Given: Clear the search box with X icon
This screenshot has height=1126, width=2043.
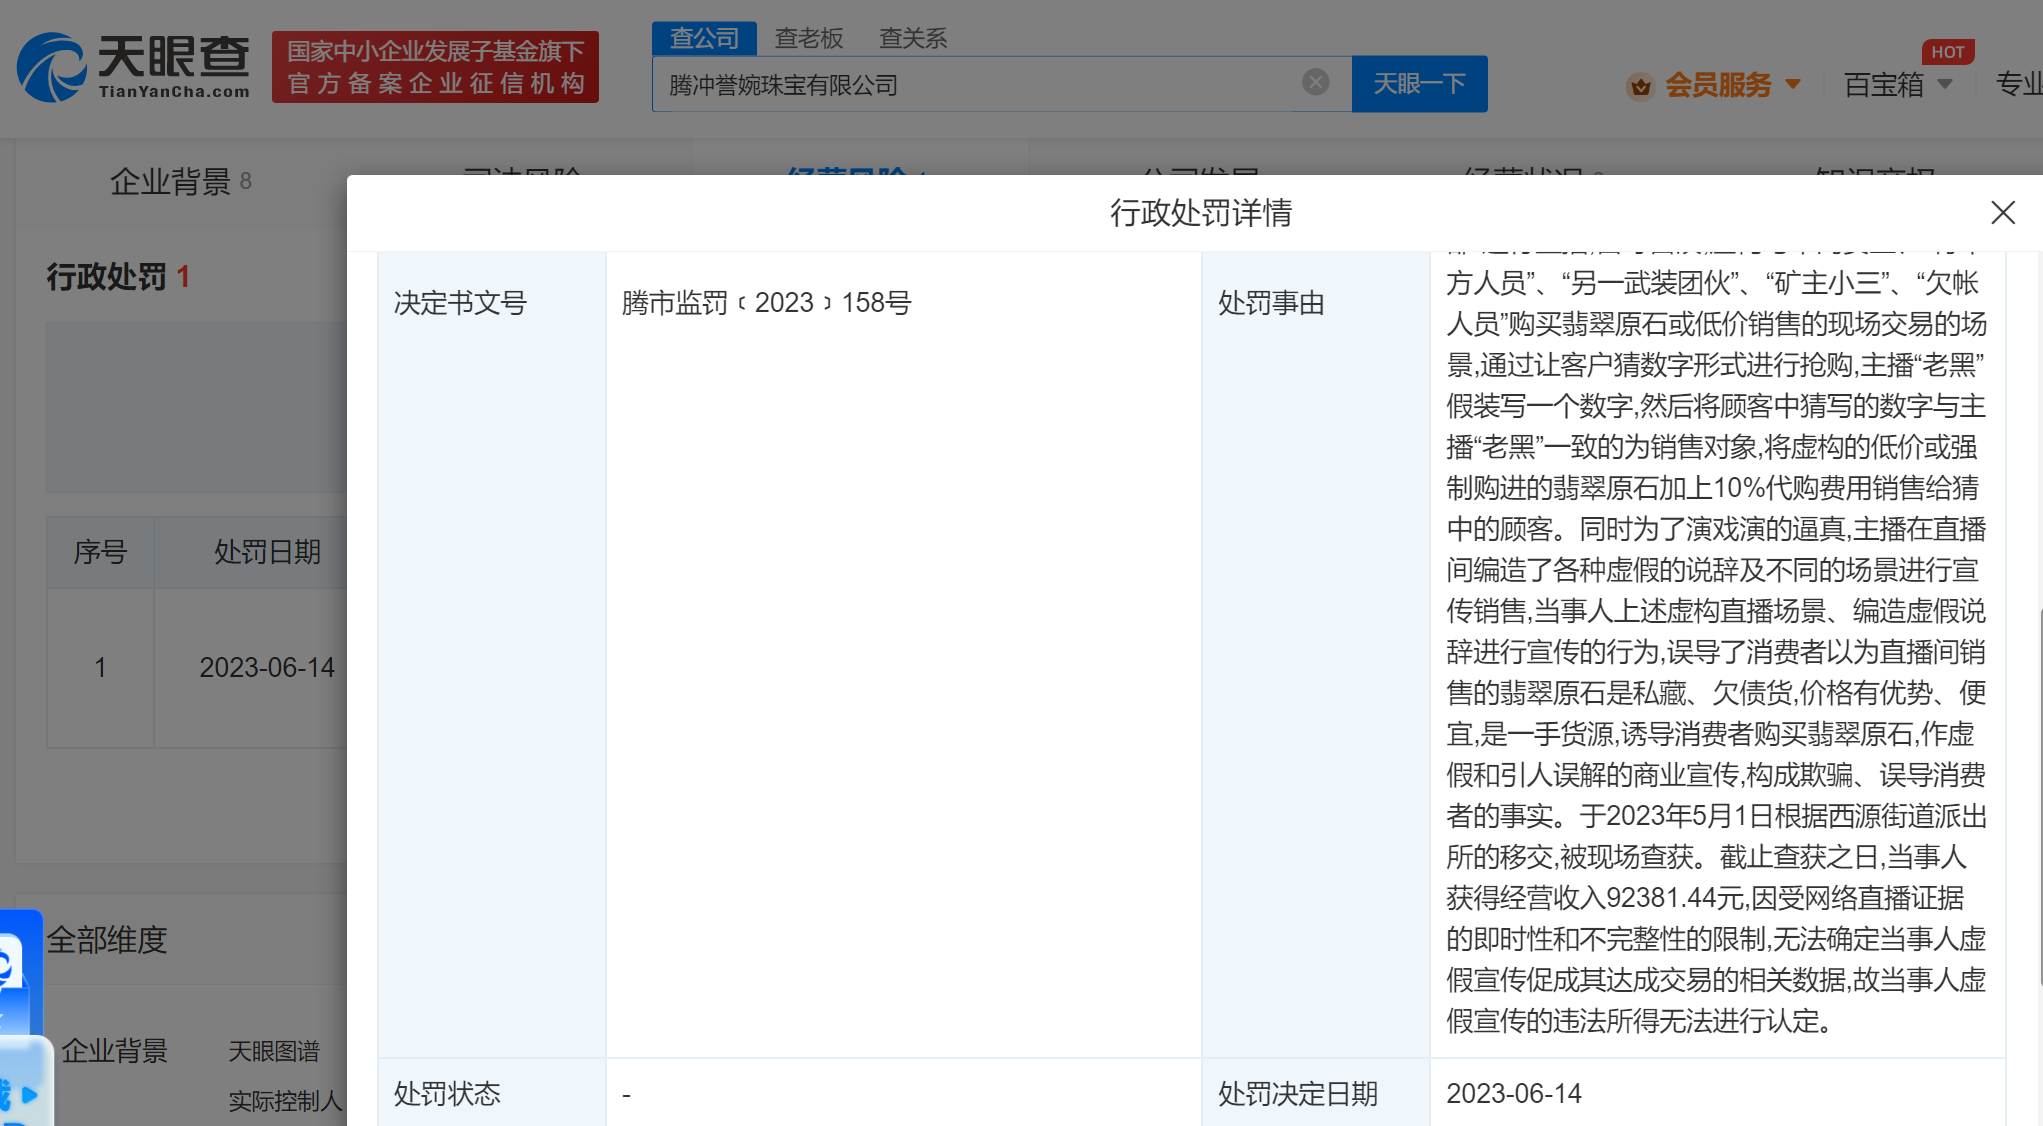Looking at the screenshot, I should (1315, 83).
